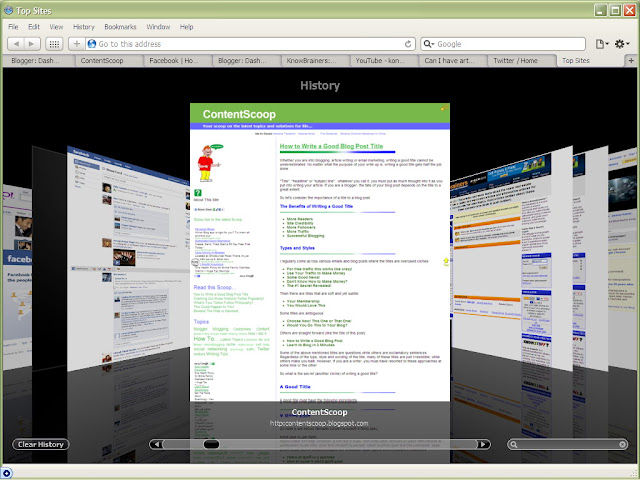Click the Google search field
The image size is (640, 480).
(503, 44)
